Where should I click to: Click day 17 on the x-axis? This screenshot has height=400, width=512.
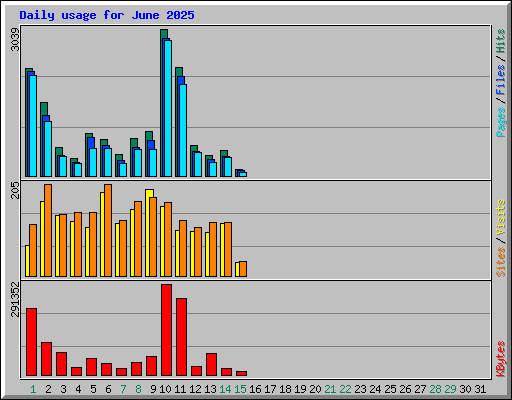270,389
